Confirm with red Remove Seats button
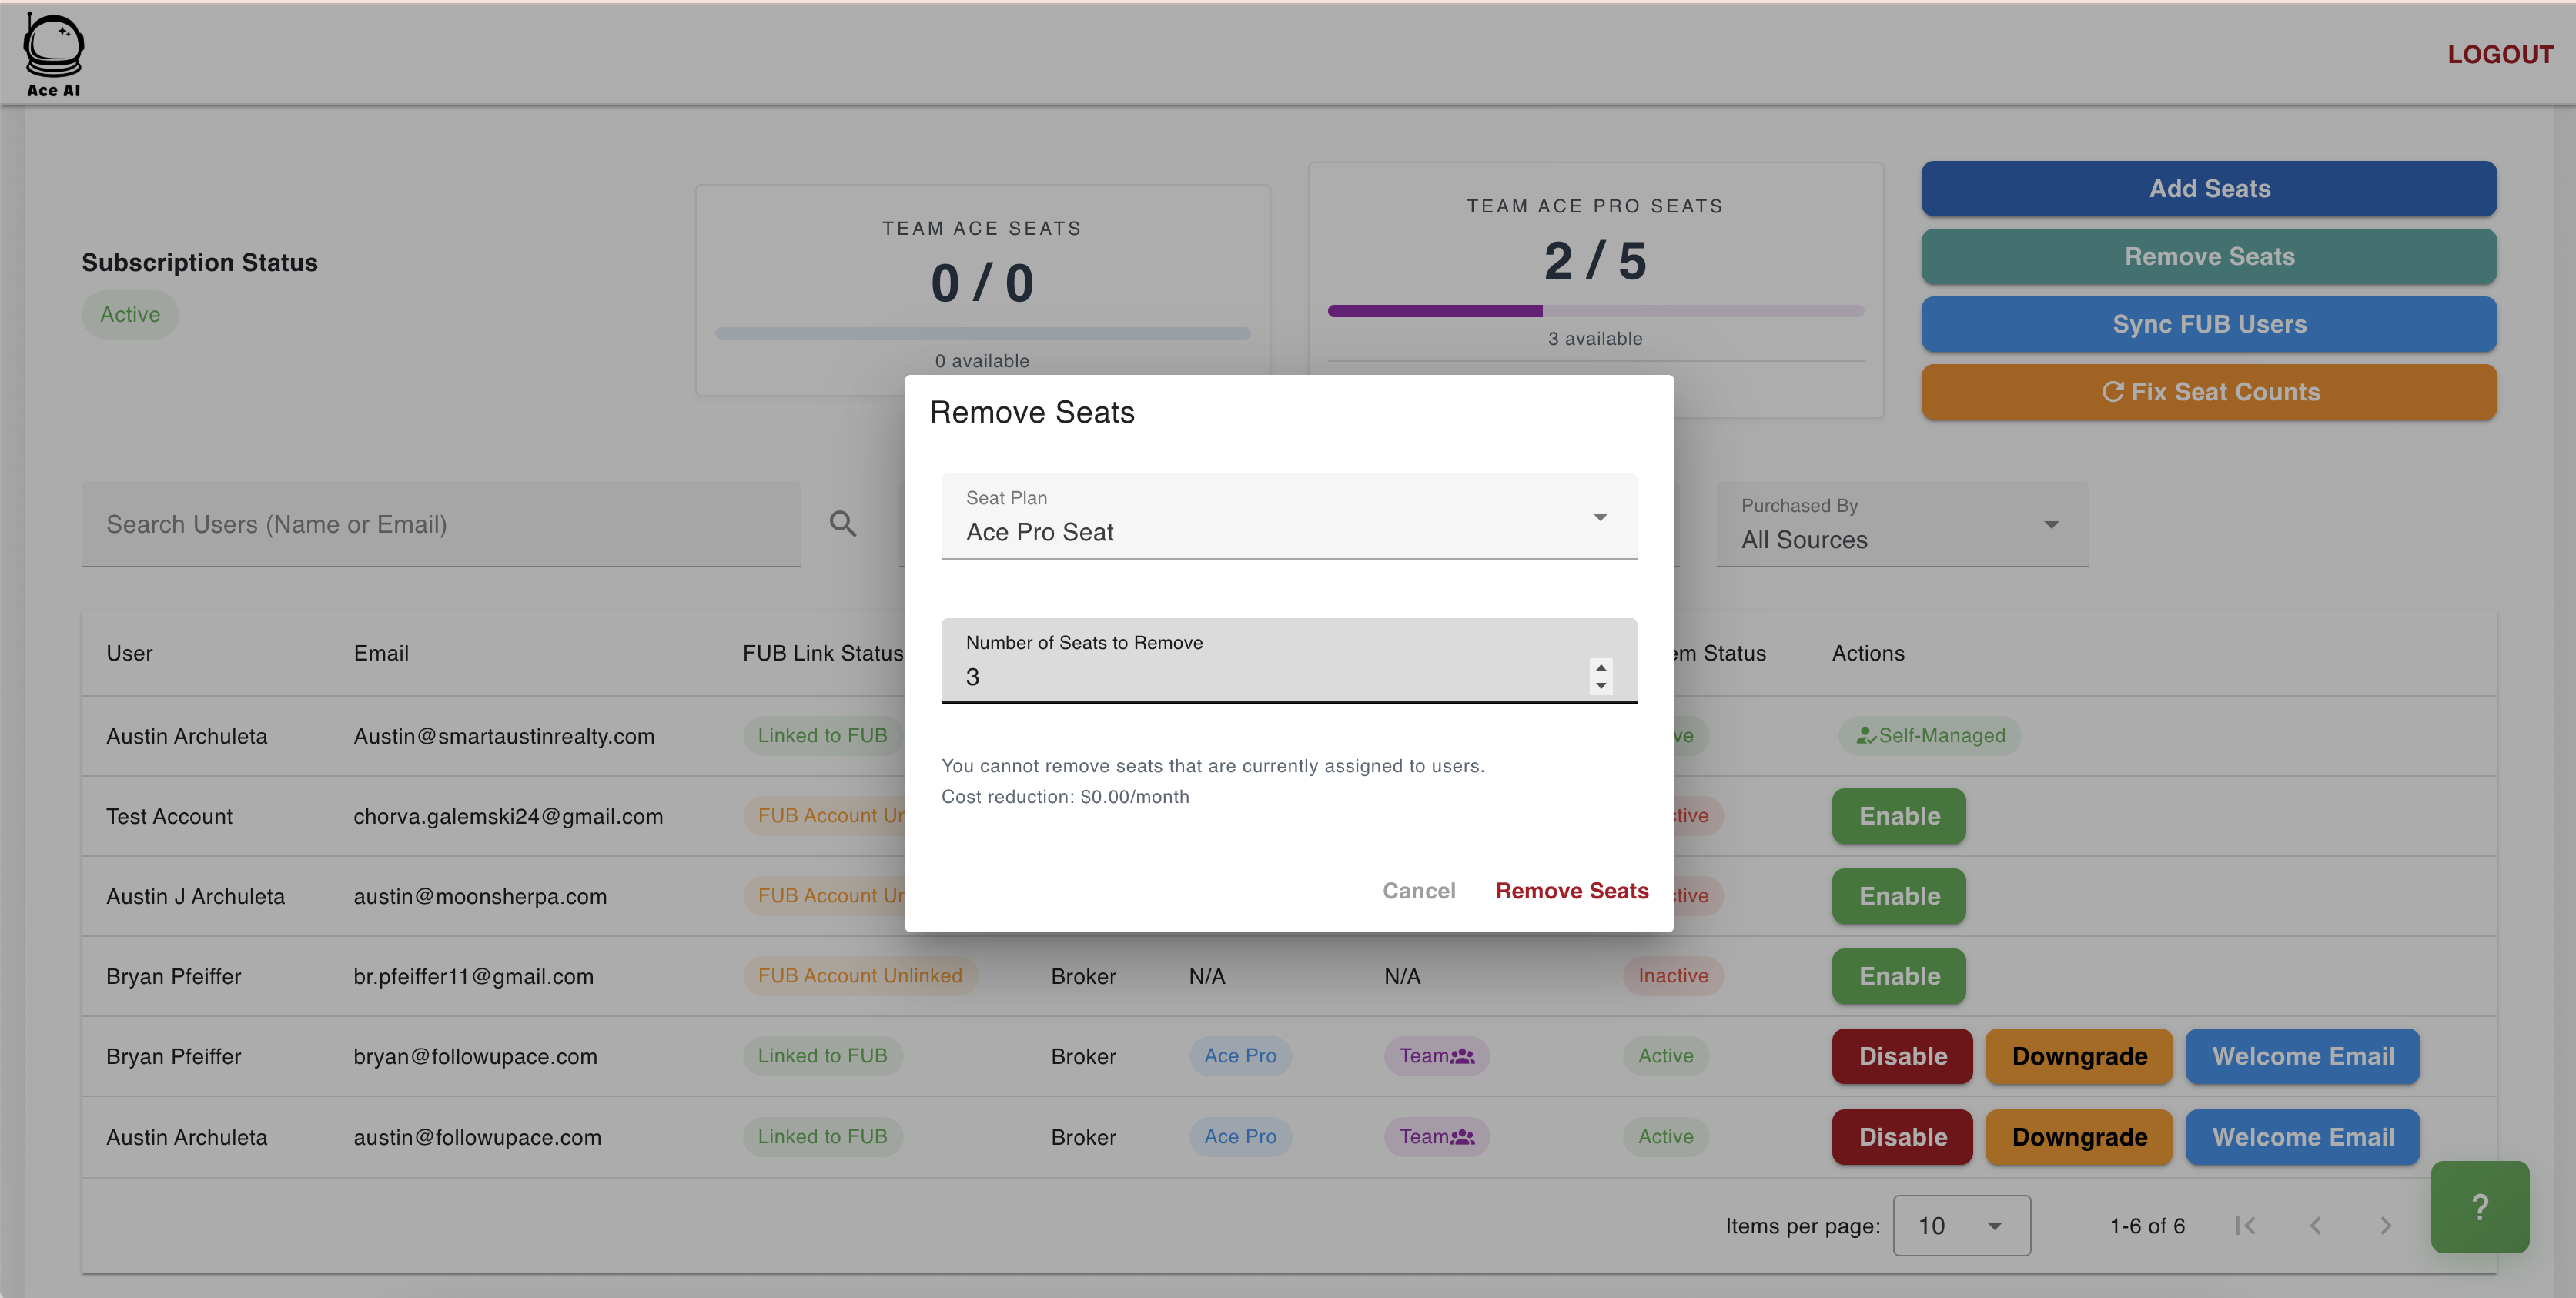This screenshot has height=1298, width=2576. (1571, 890)
